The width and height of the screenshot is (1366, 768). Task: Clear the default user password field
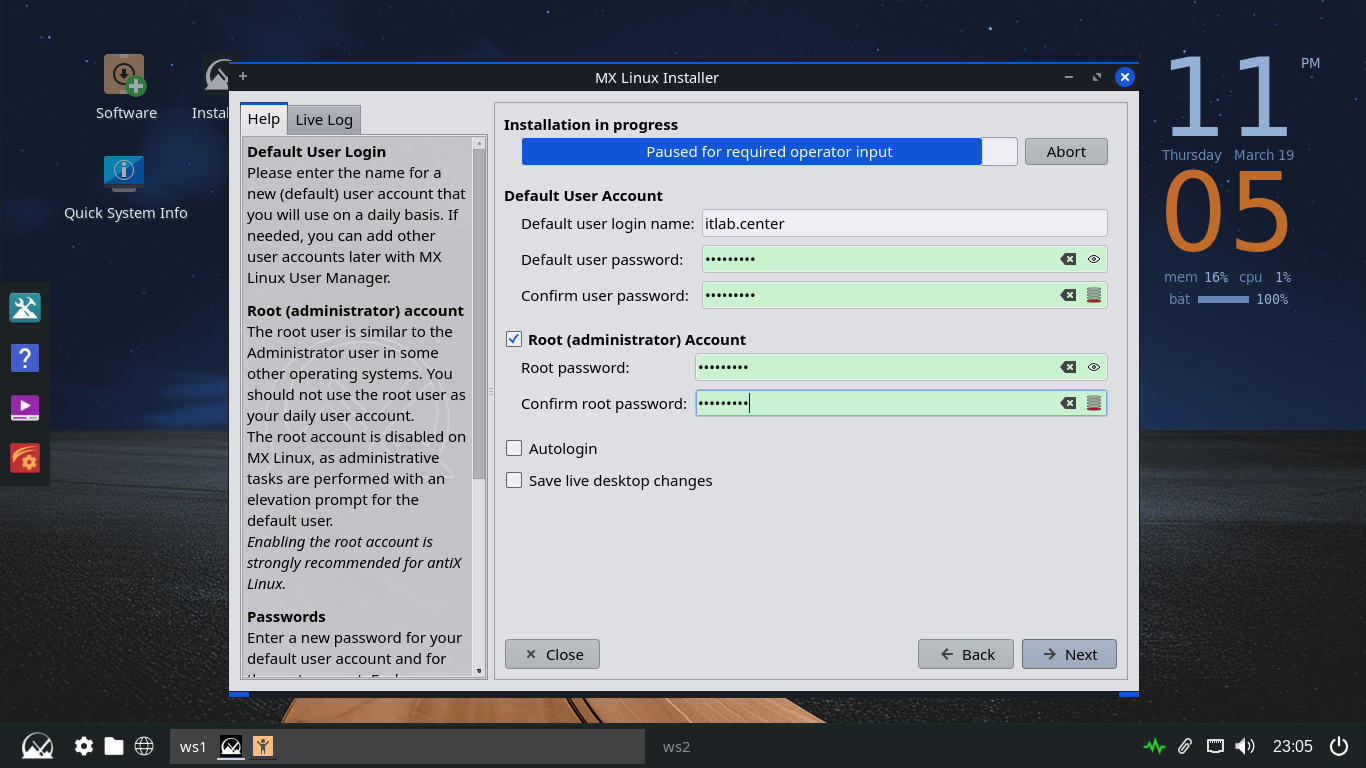pos(1068,259)
